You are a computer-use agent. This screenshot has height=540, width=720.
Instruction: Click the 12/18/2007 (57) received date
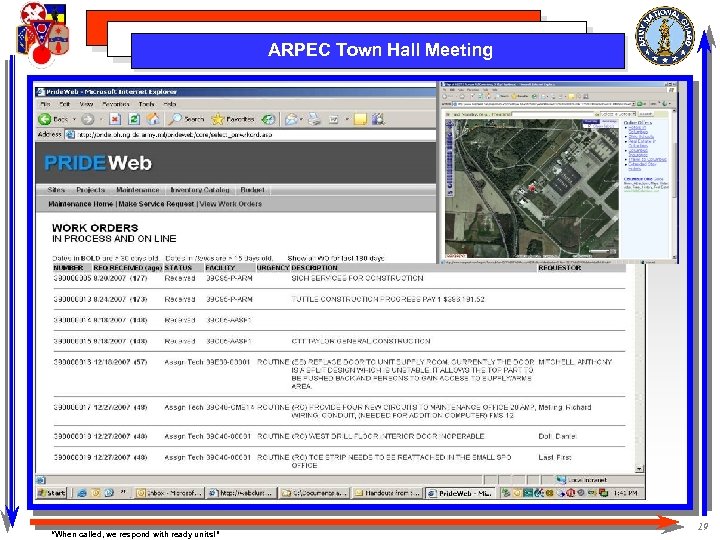120,362
